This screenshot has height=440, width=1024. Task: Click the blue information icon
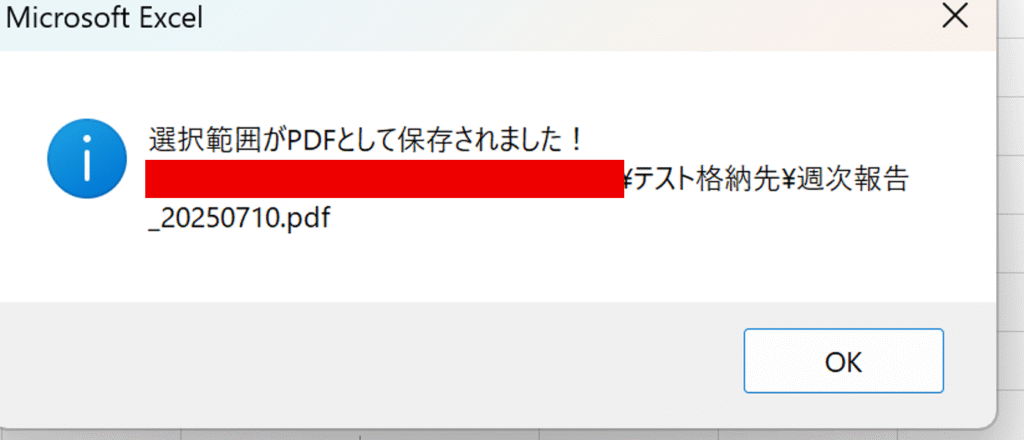point(87,159)
